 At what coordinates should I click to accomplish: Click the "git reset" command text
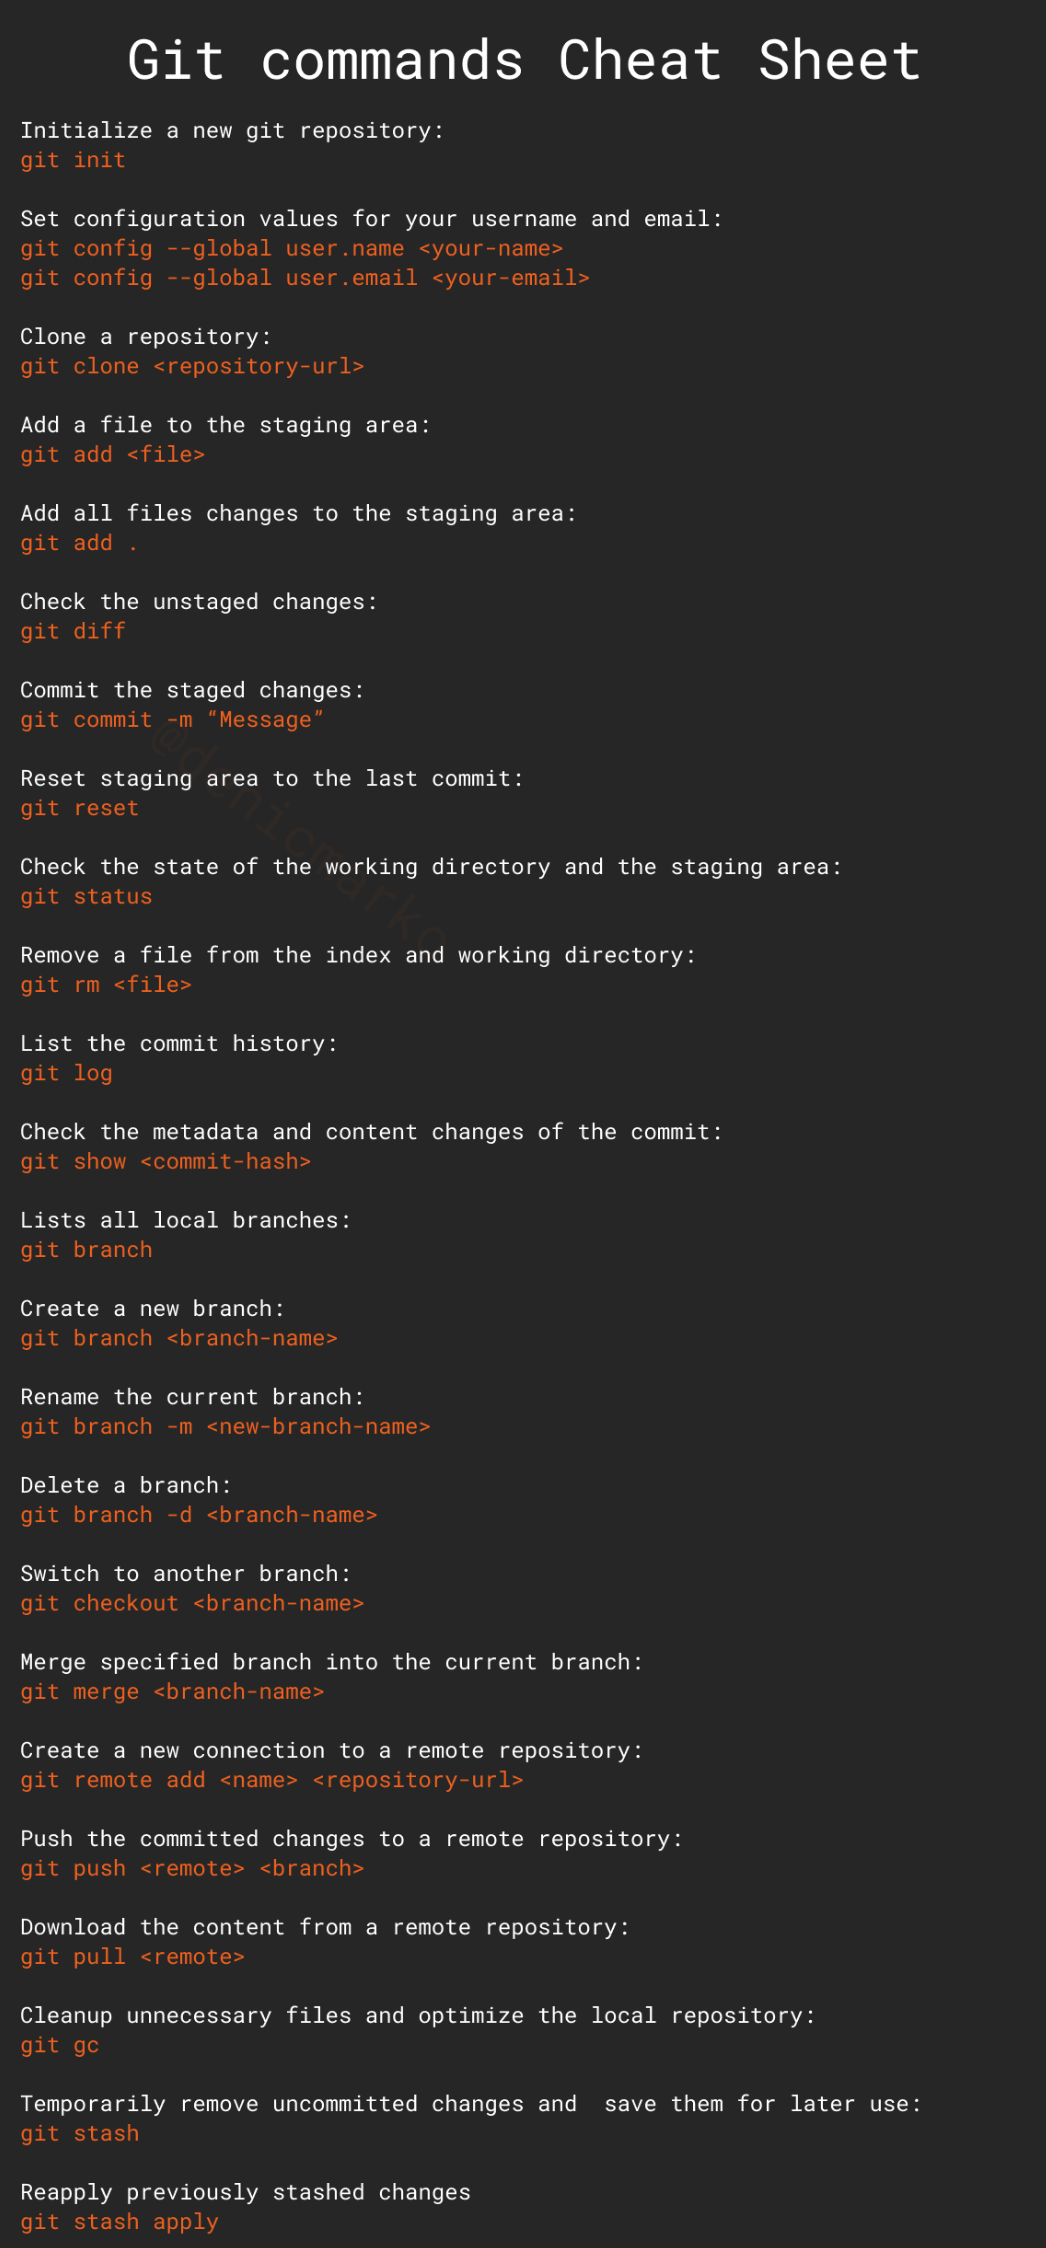point(79,808)
